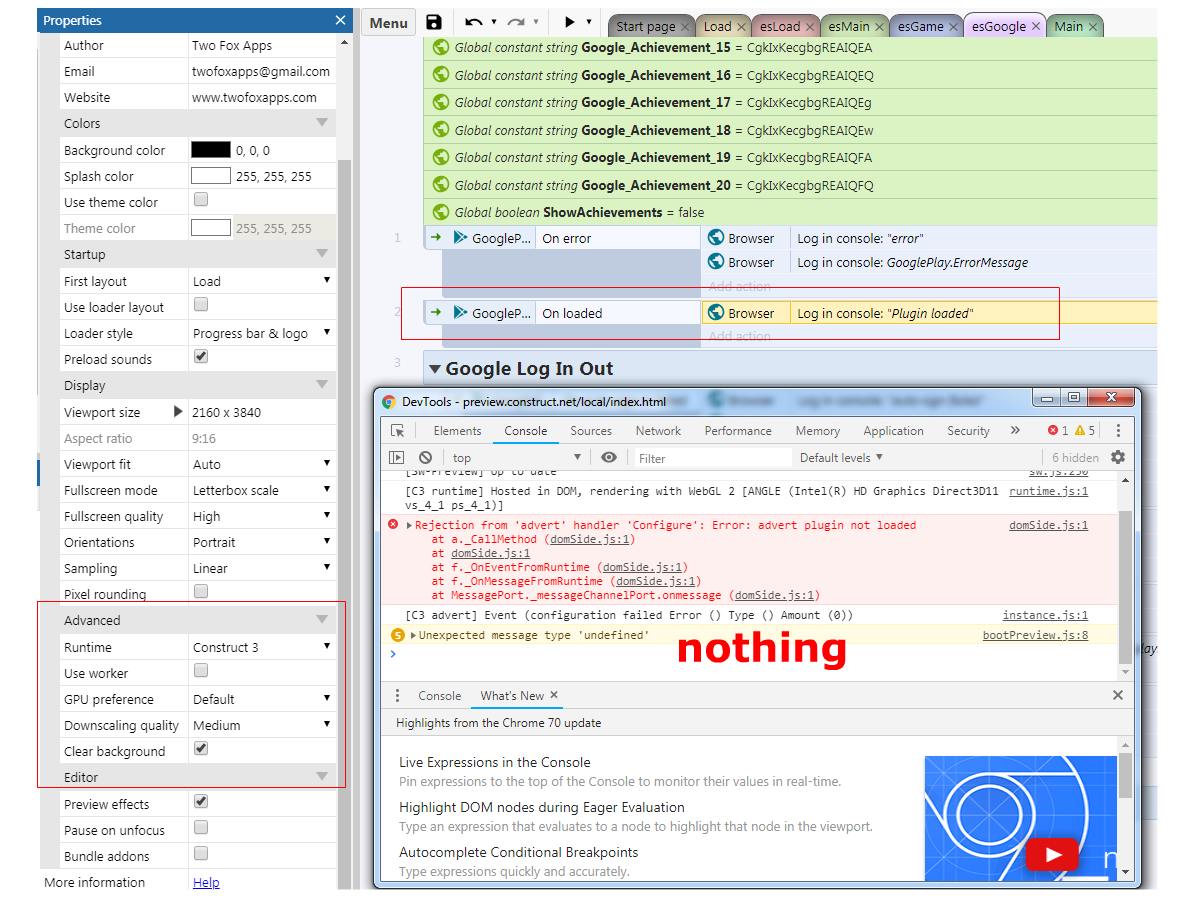Toggle the Use theme color checkbox
1200x900 pixels.
[x=200, y=200]
